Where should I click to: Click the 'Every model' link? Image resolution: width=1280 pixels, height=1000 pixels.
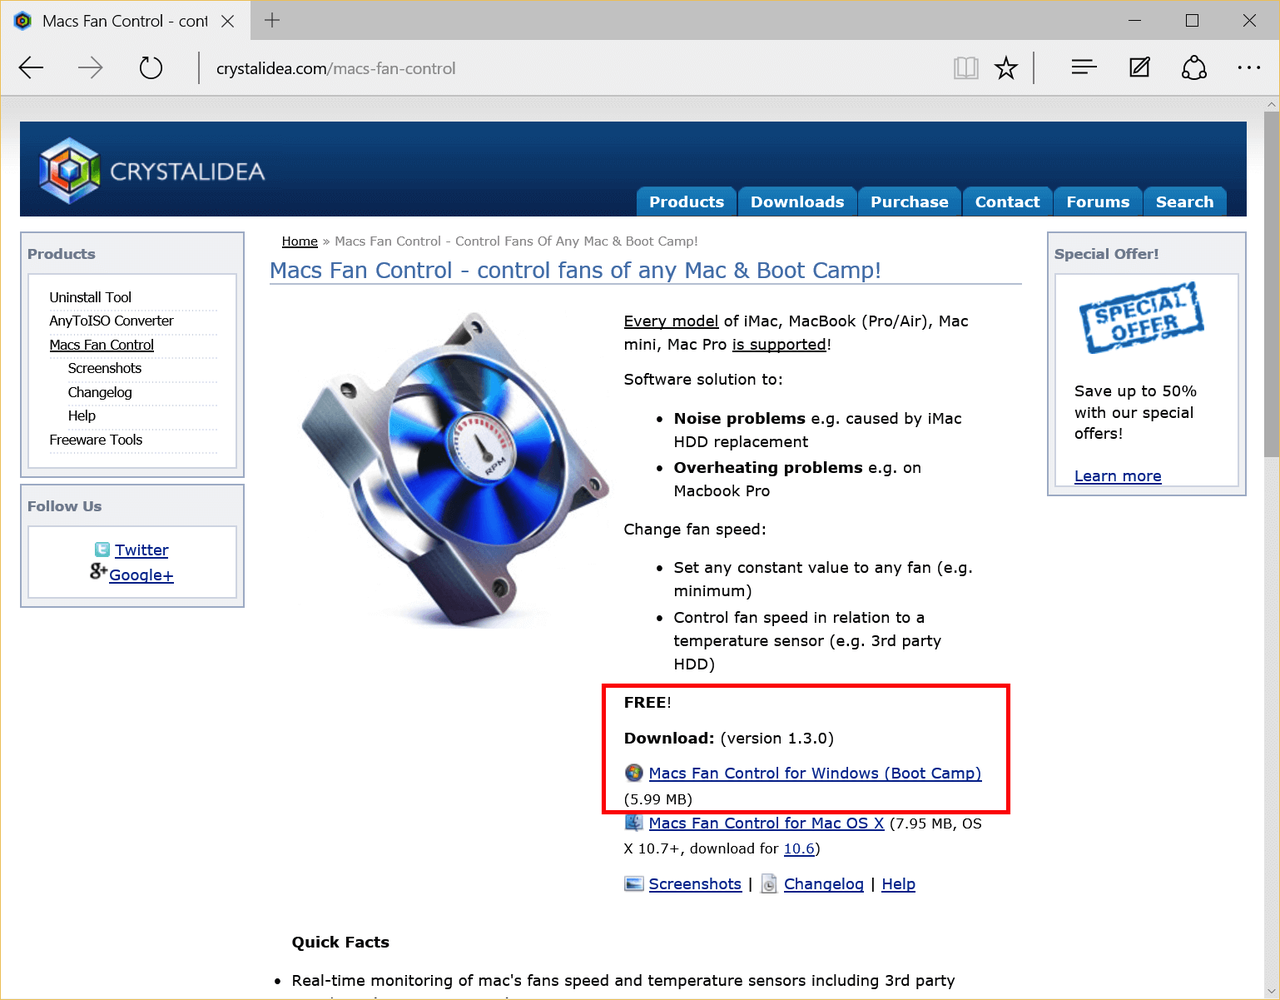671,321
